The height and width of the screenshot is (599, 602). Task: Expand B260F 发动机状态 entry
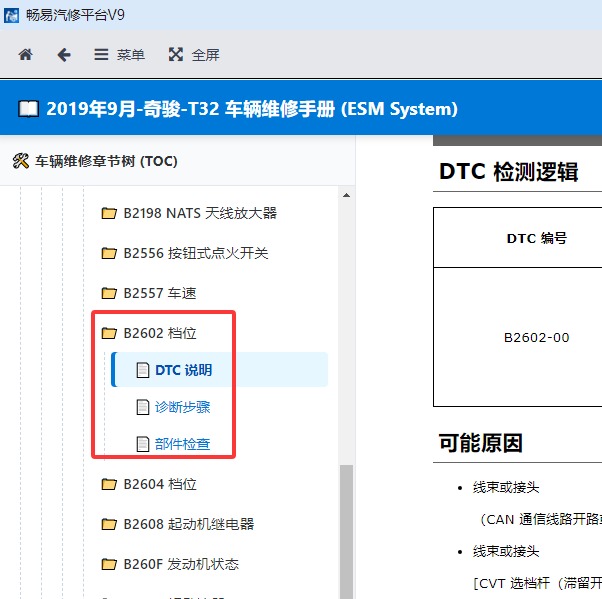click(181, 564)
